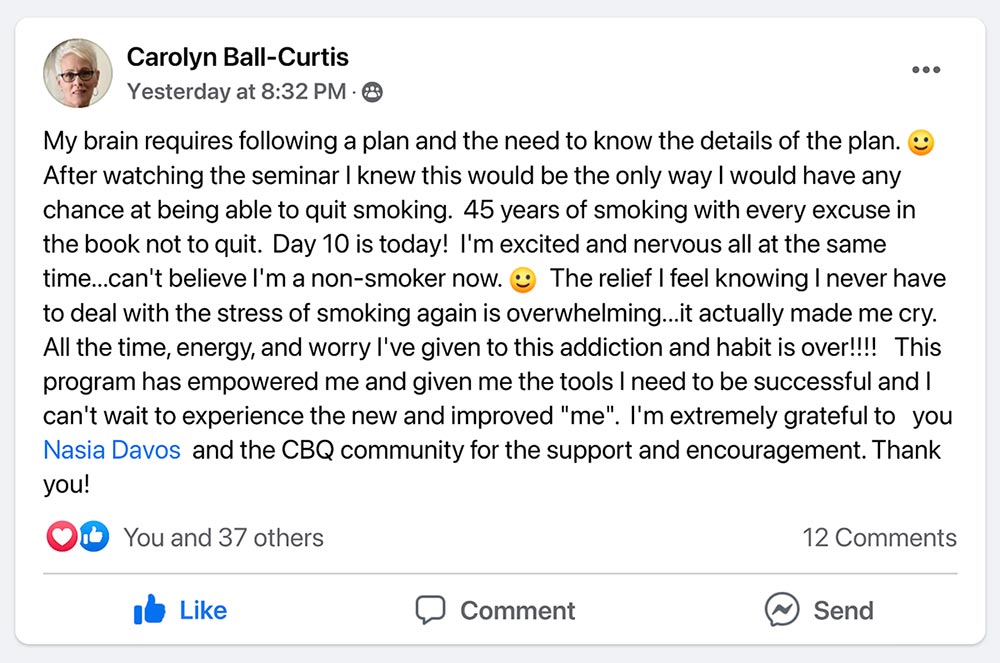Image resolution: width=1000 pixels, height=663 pixels.
Task: Toggle the blue "Like" text label
Action: click(203, 610)
